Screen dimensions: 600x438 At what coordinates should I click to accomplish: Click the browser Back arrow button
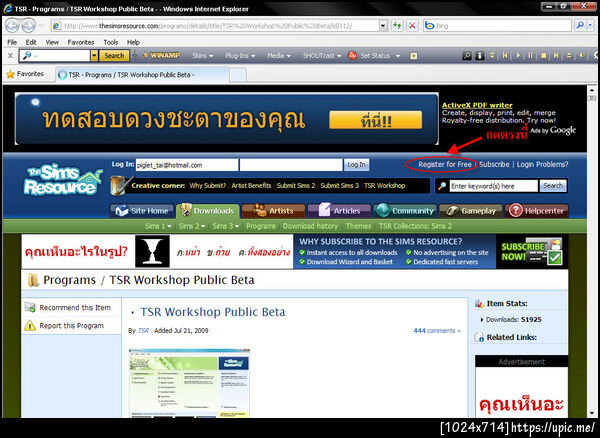[x=12, y=26]
